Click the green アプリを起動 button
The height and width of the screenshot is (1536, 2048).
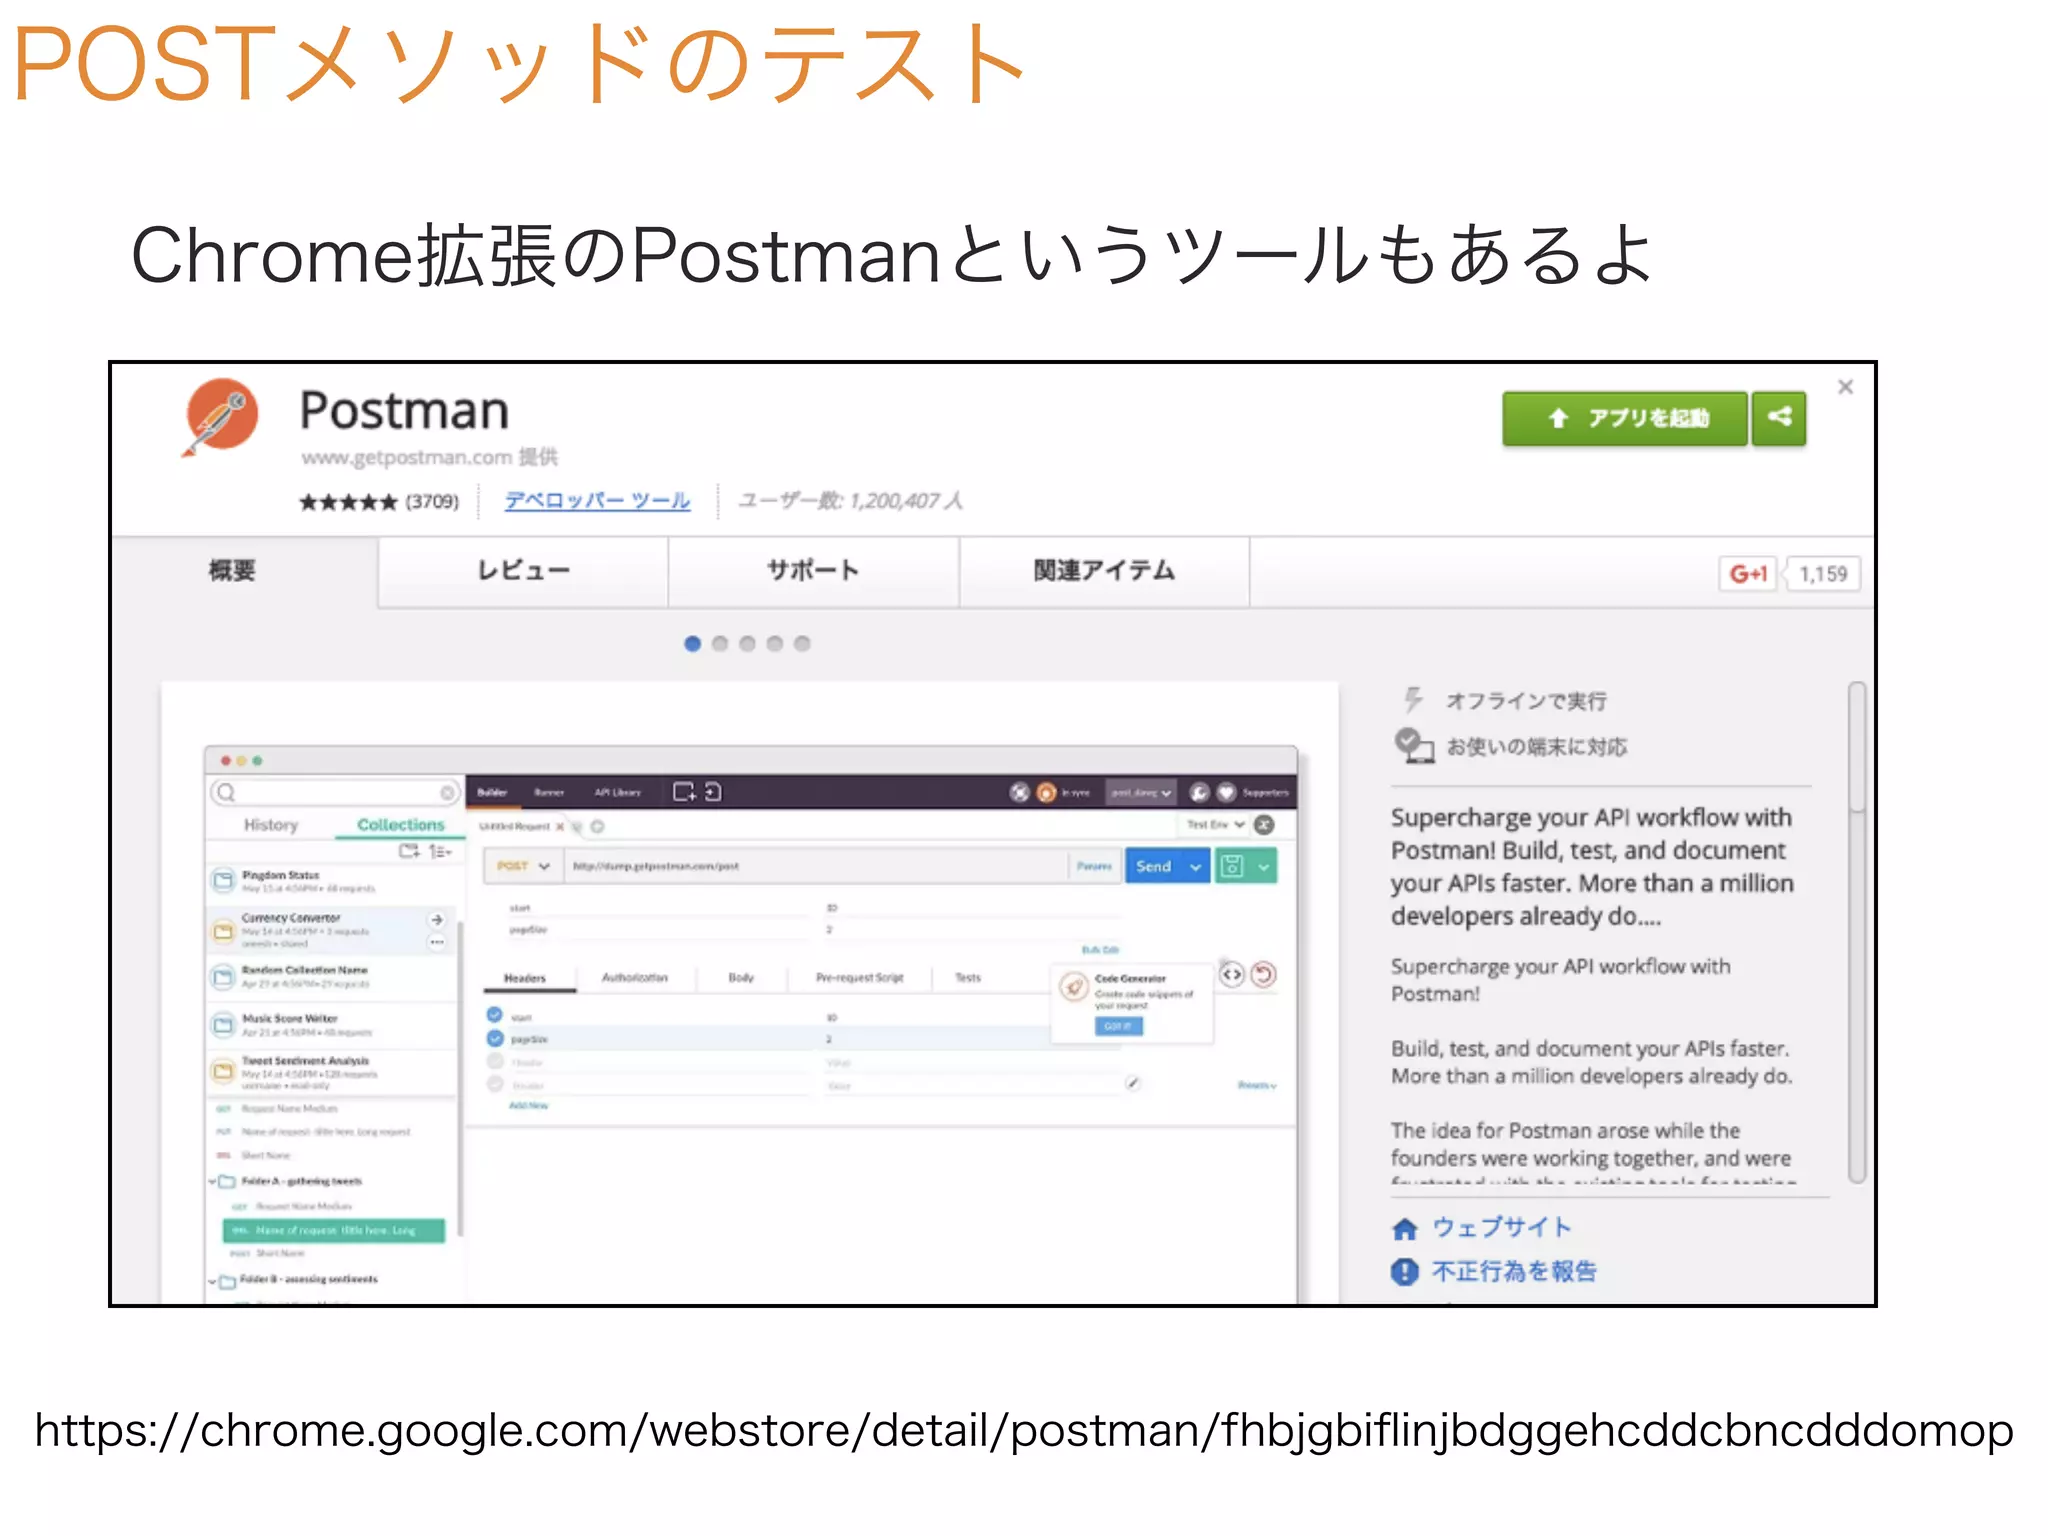pyautogui.click(x=1625, y=418)
